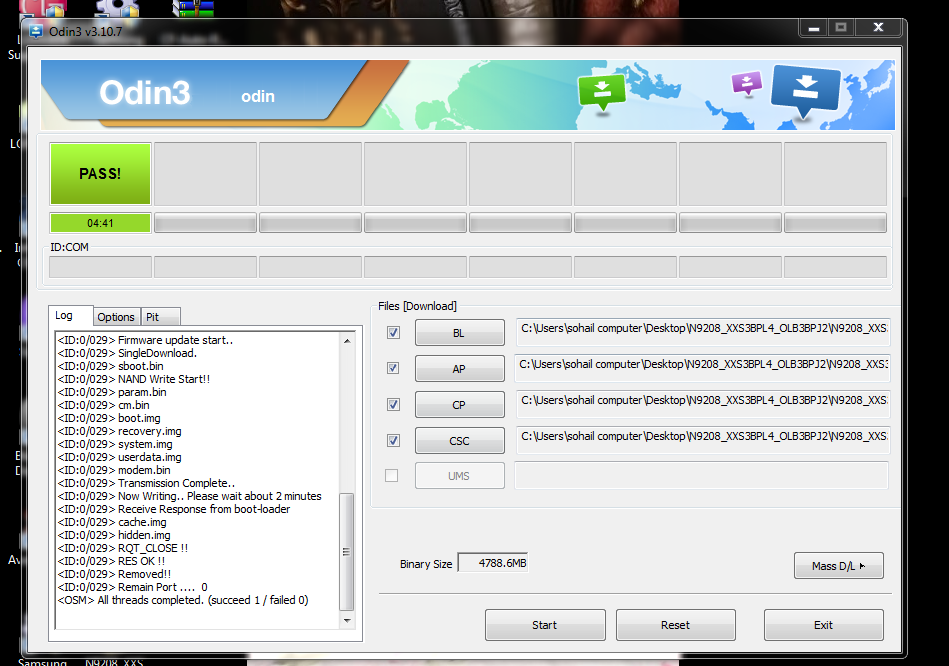Switch to the Log tab
Screen dimensions: 949x666
[x=71, y=316]
